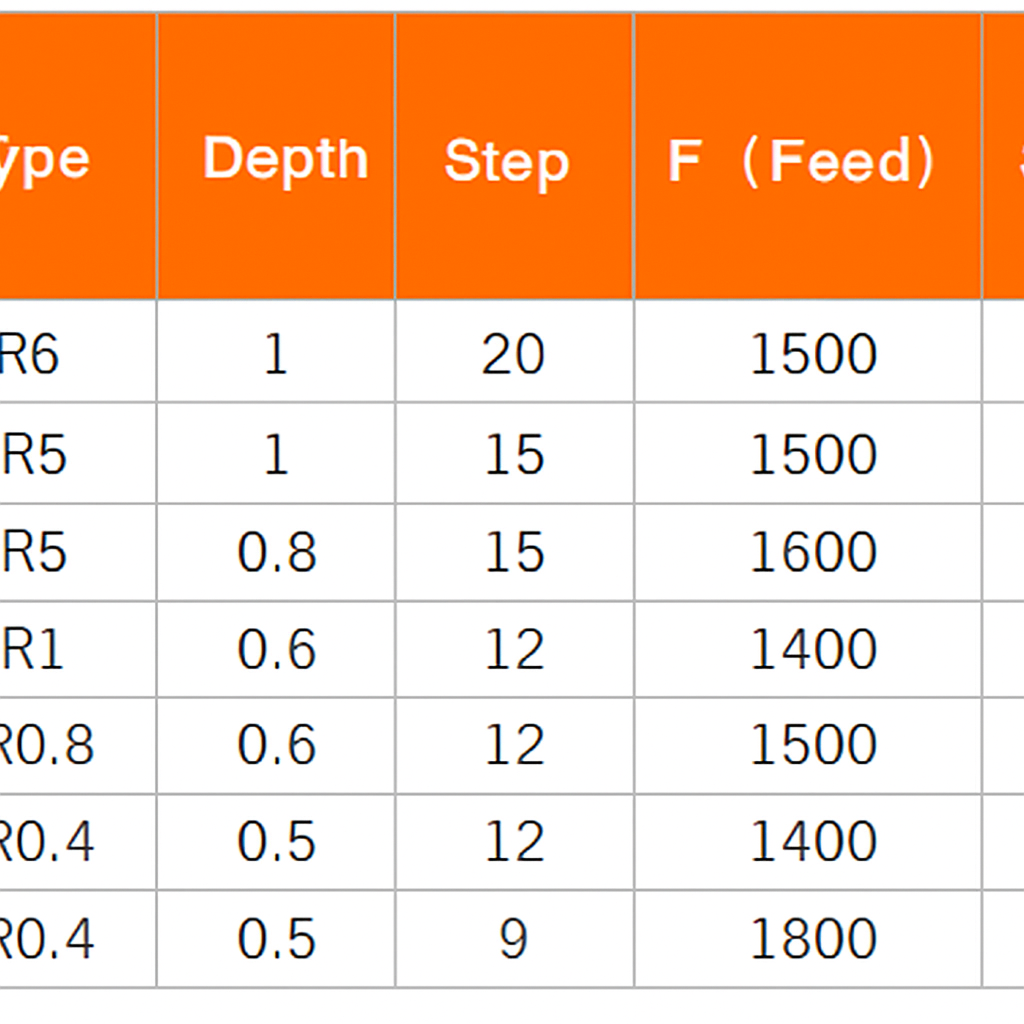Select the Feed cell showing 1600

[x=813, y=552]
